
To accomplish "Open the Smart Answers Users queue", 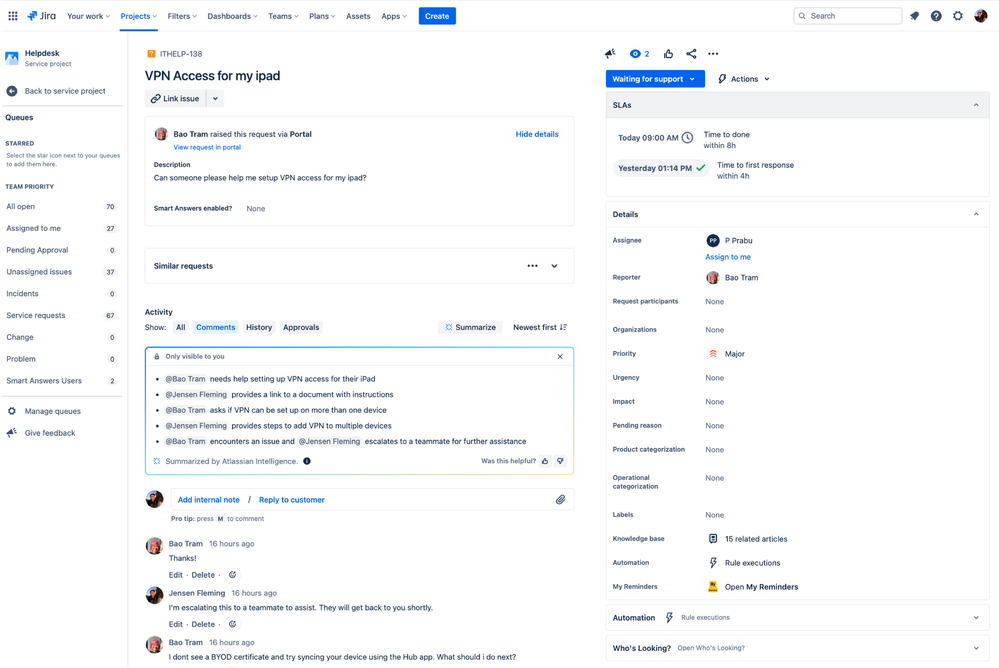I will tap(61, 381).
